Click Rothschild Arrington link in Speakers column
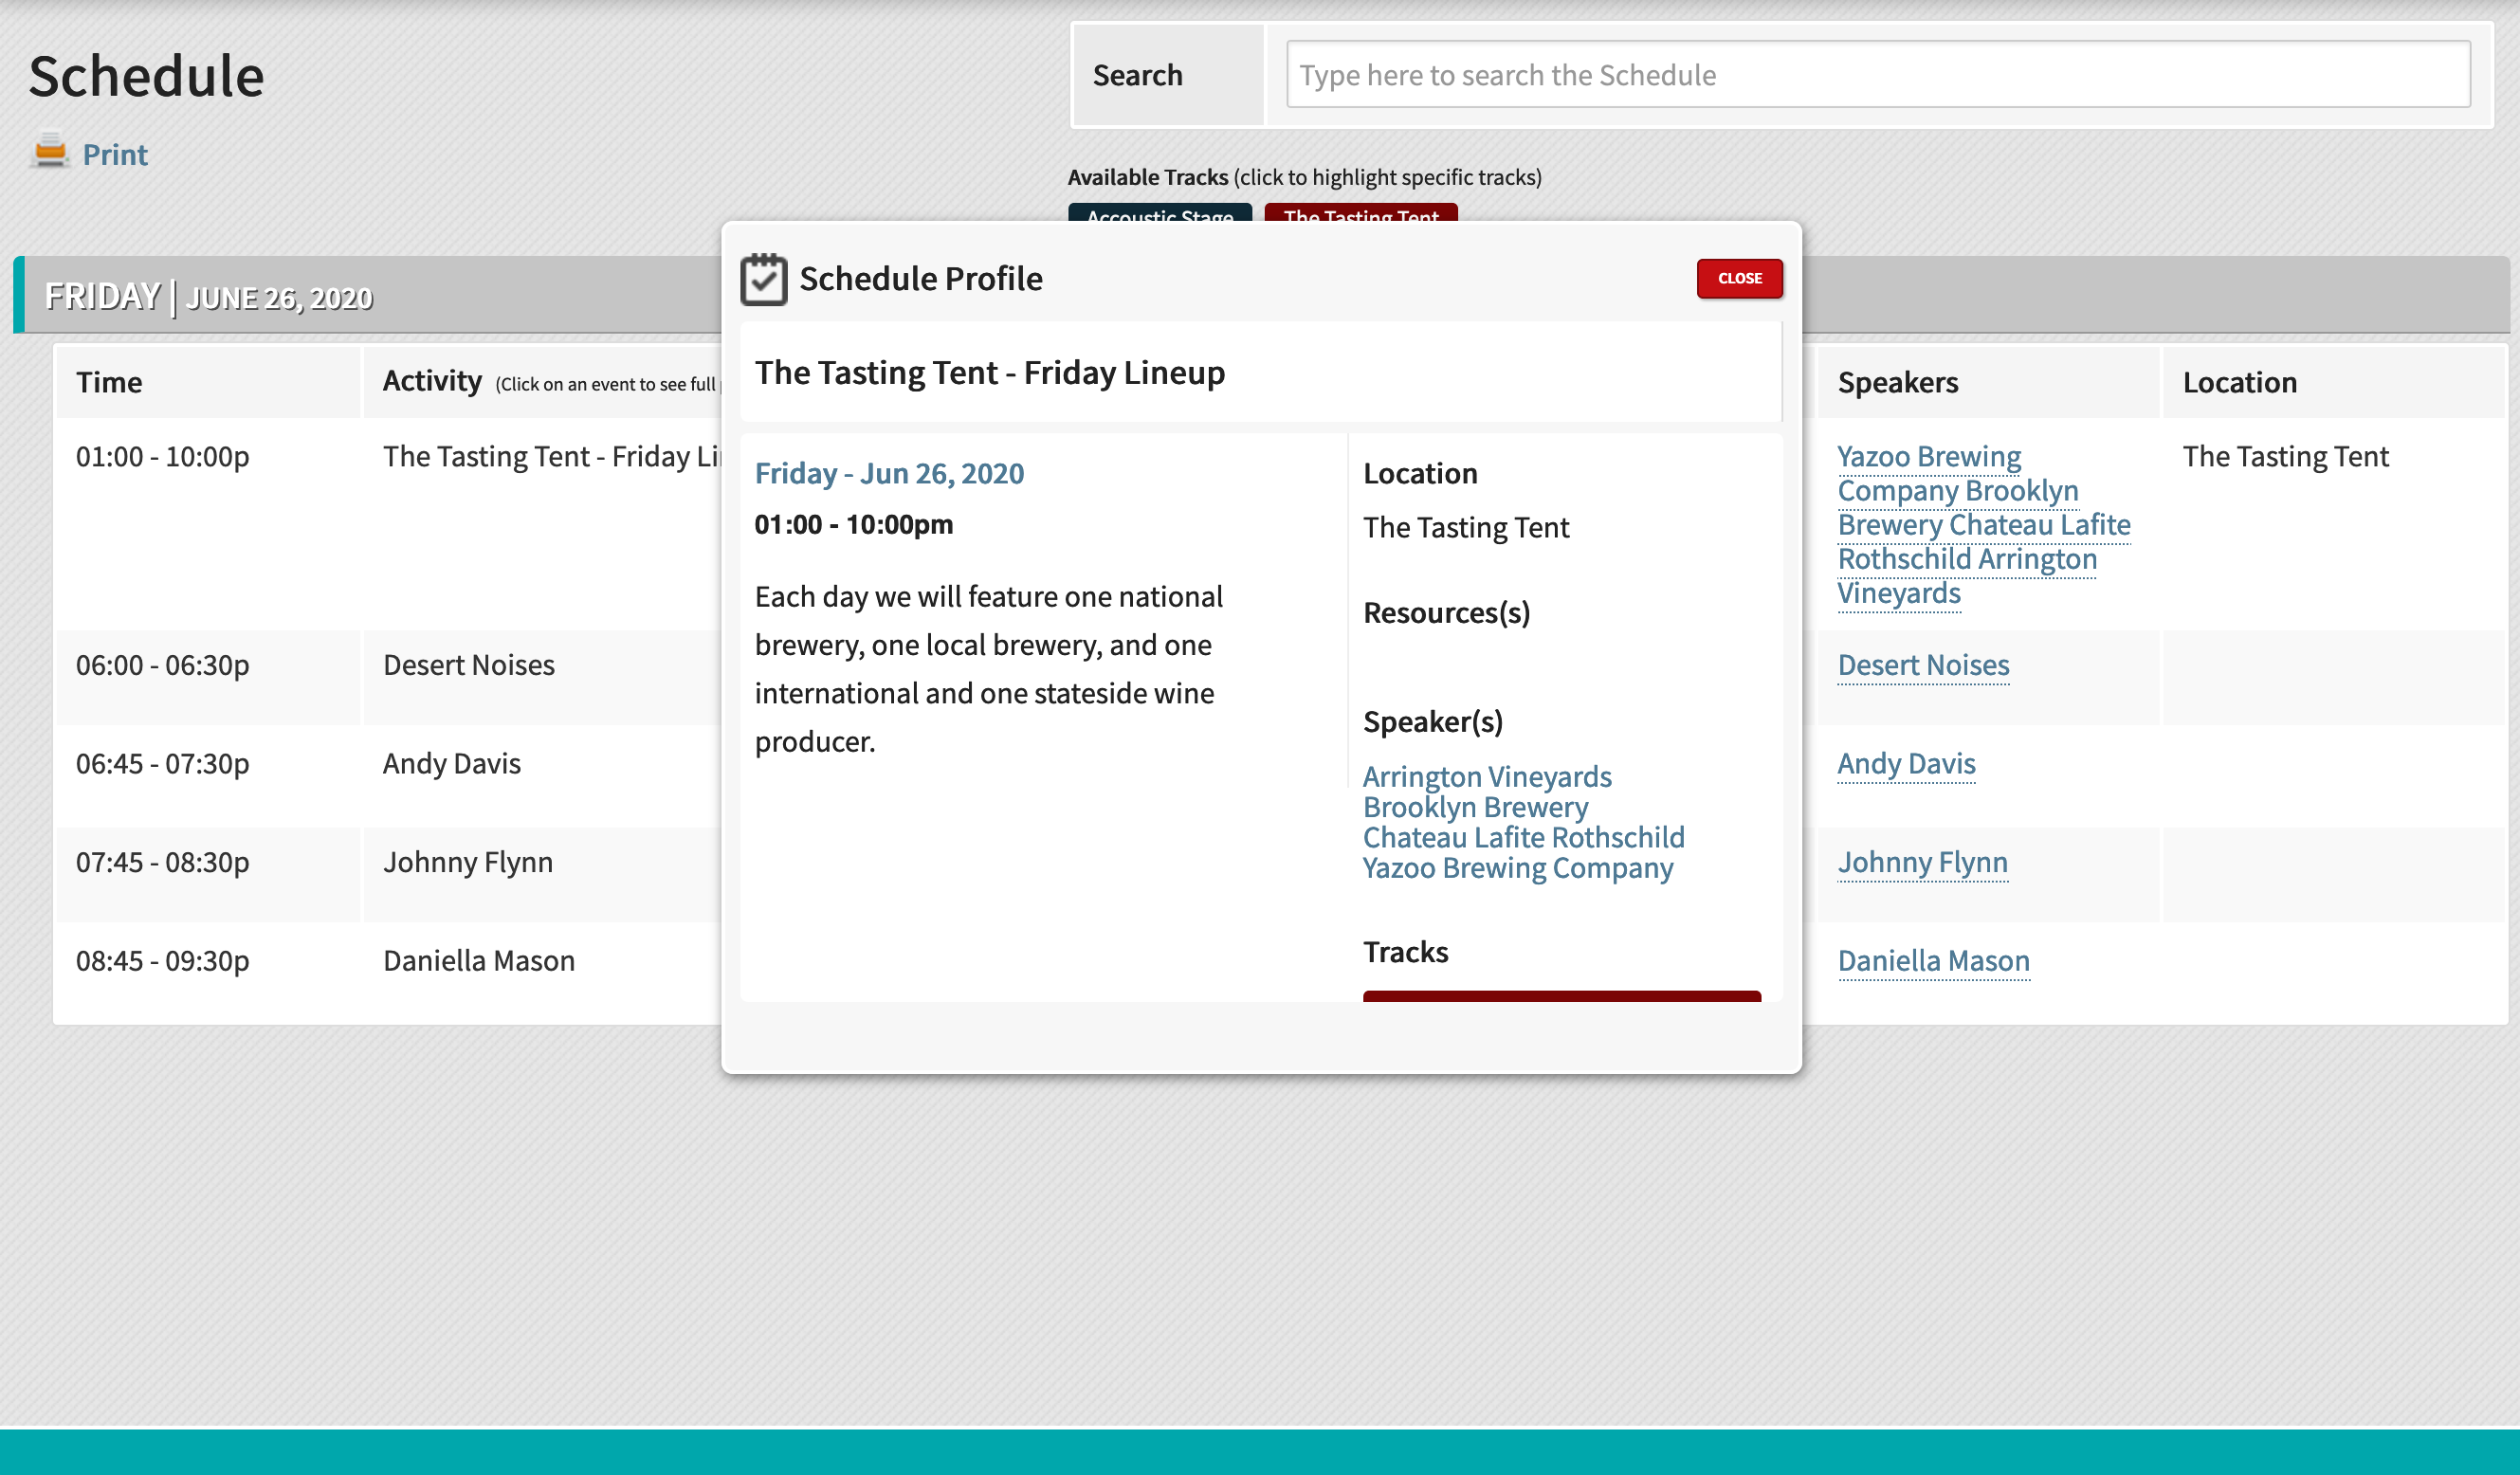This screenshot has height=1475, width=2520. click(x=1967, y=559)
